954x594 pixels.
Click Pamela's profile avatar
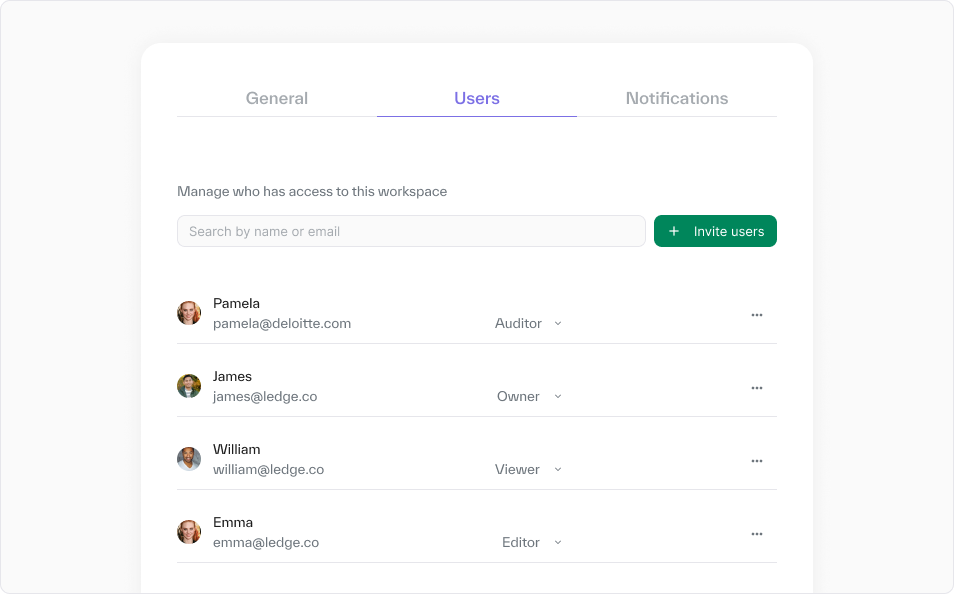coord(189,313)
